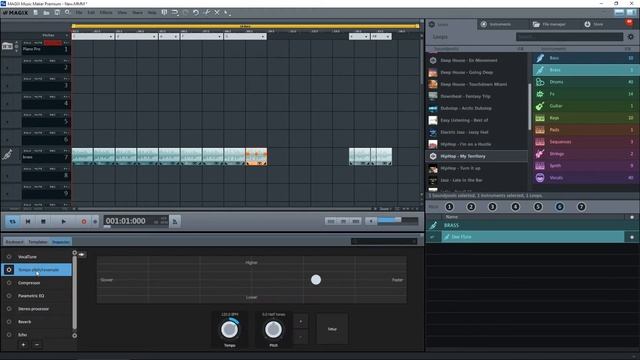Select the Strings instrument category
The image size is (640, 360).
point(586,153)
